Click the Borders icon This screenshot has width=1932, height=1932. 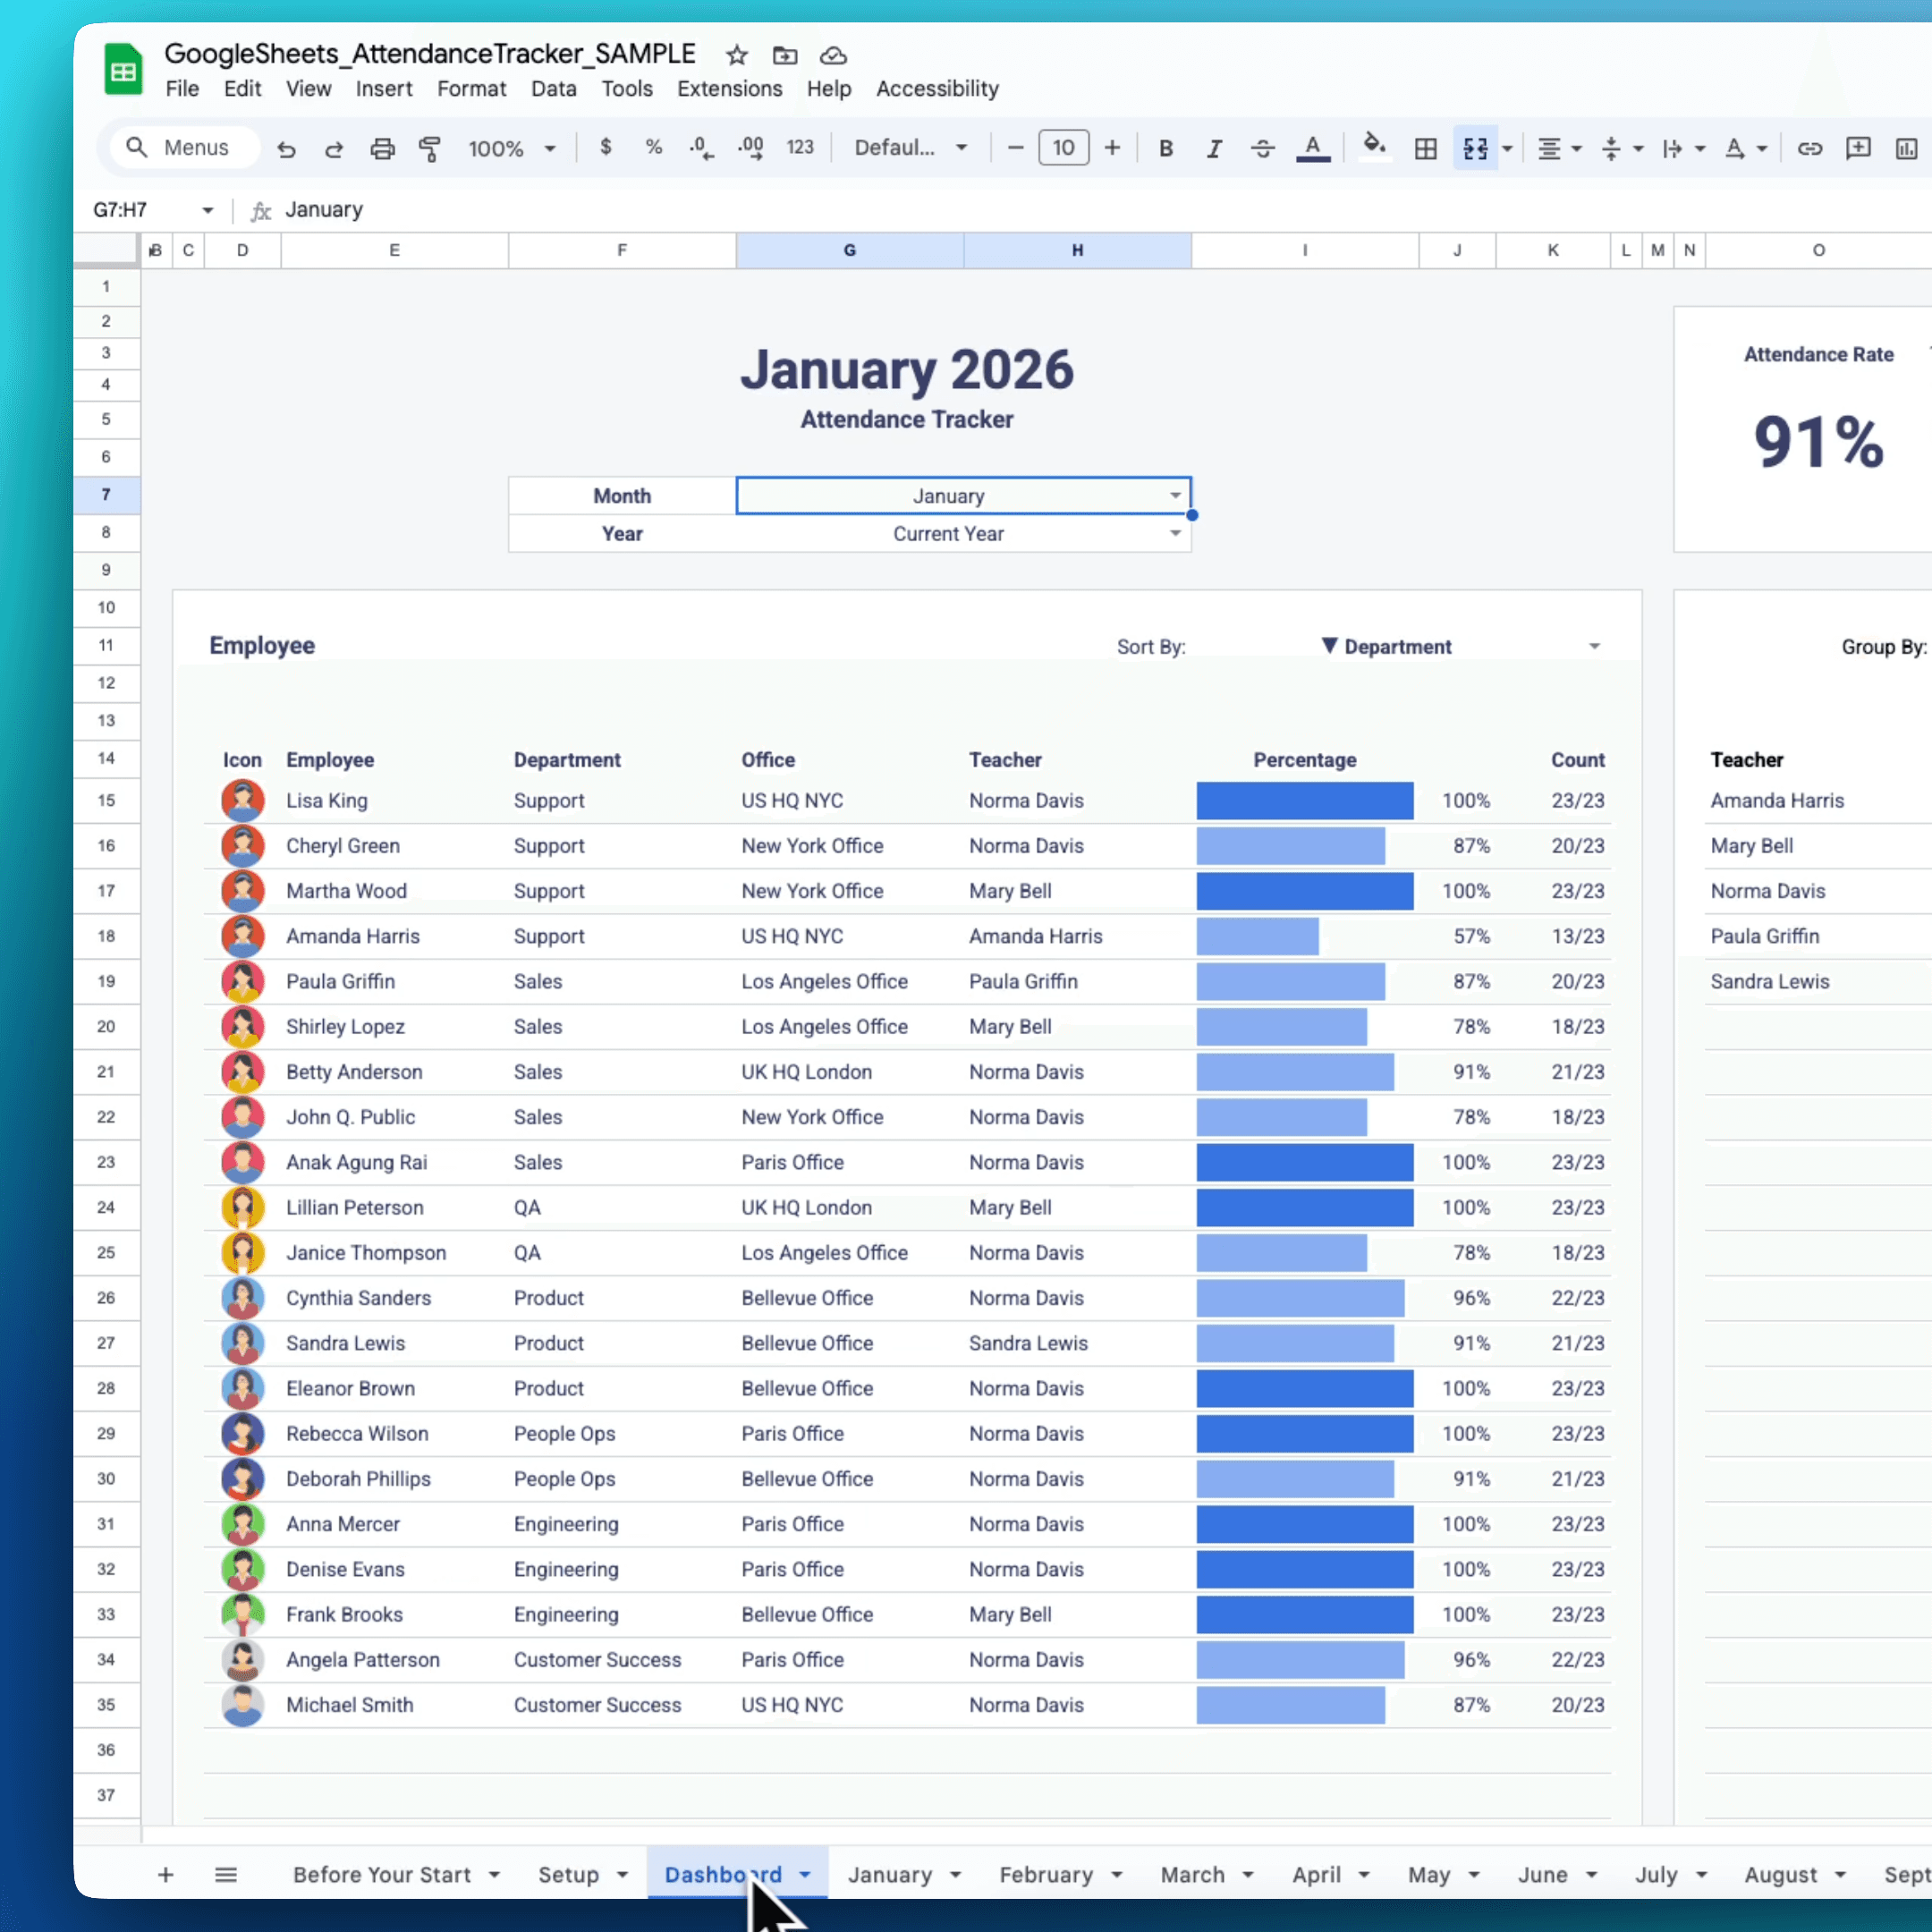(x=1425, y=148)
